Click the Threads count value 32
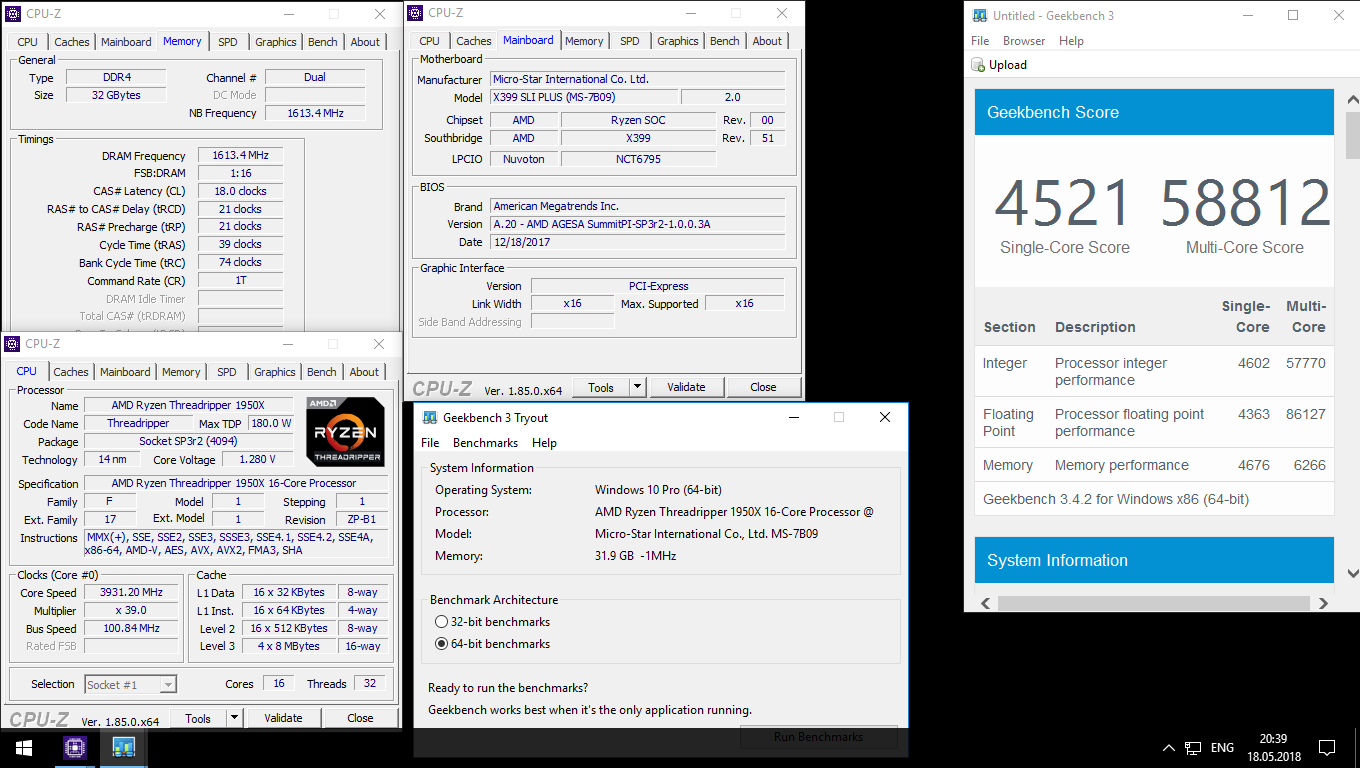Screen dimensions: 1360x768 point(370,684)
